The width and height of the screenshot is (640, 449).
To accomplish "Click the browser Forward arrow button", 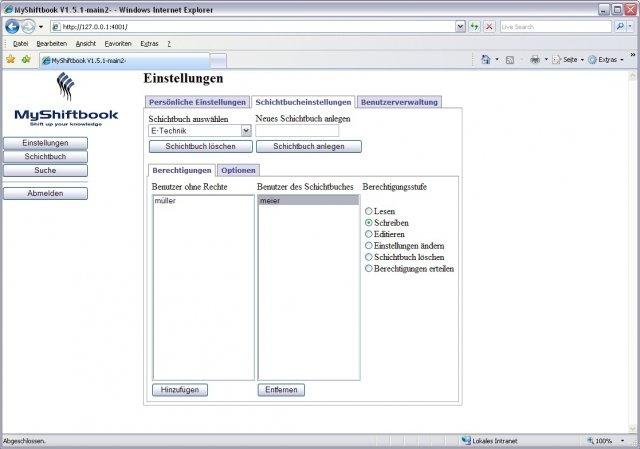I will coord(28,27).
